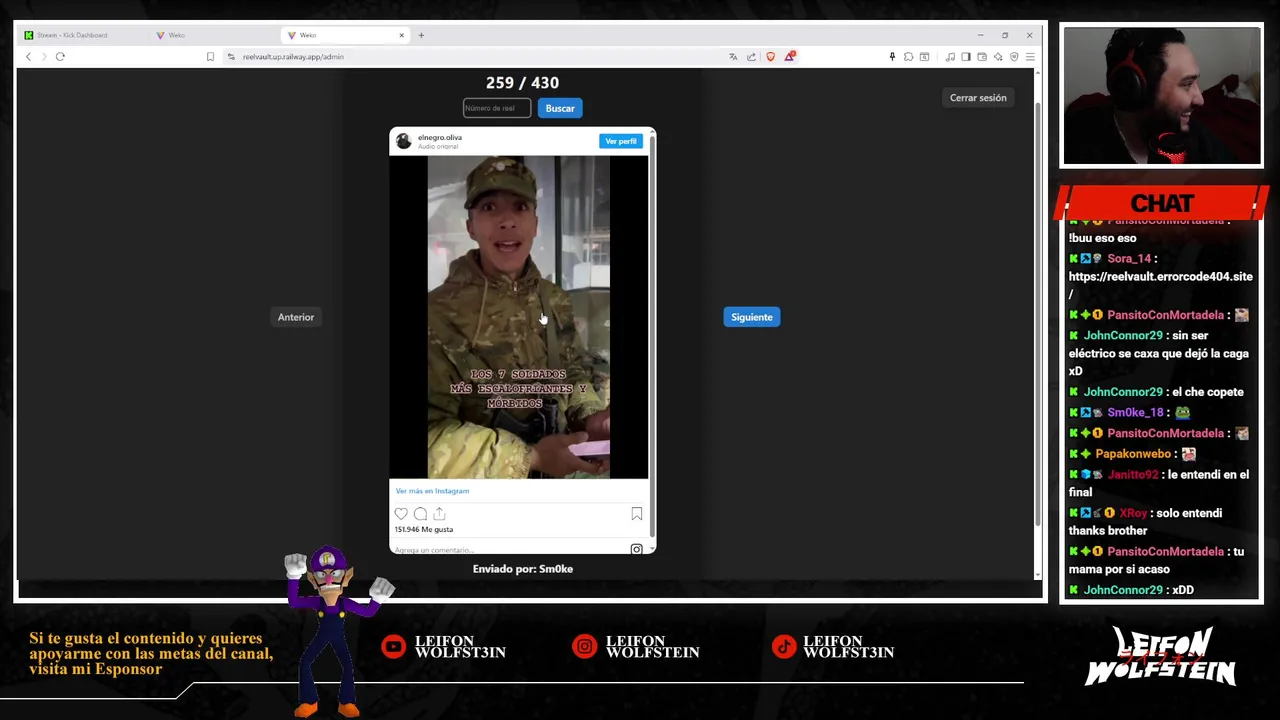Click the Anterior button
The height and width of the screenshot is (720, 1280).
tap(296, 317)
